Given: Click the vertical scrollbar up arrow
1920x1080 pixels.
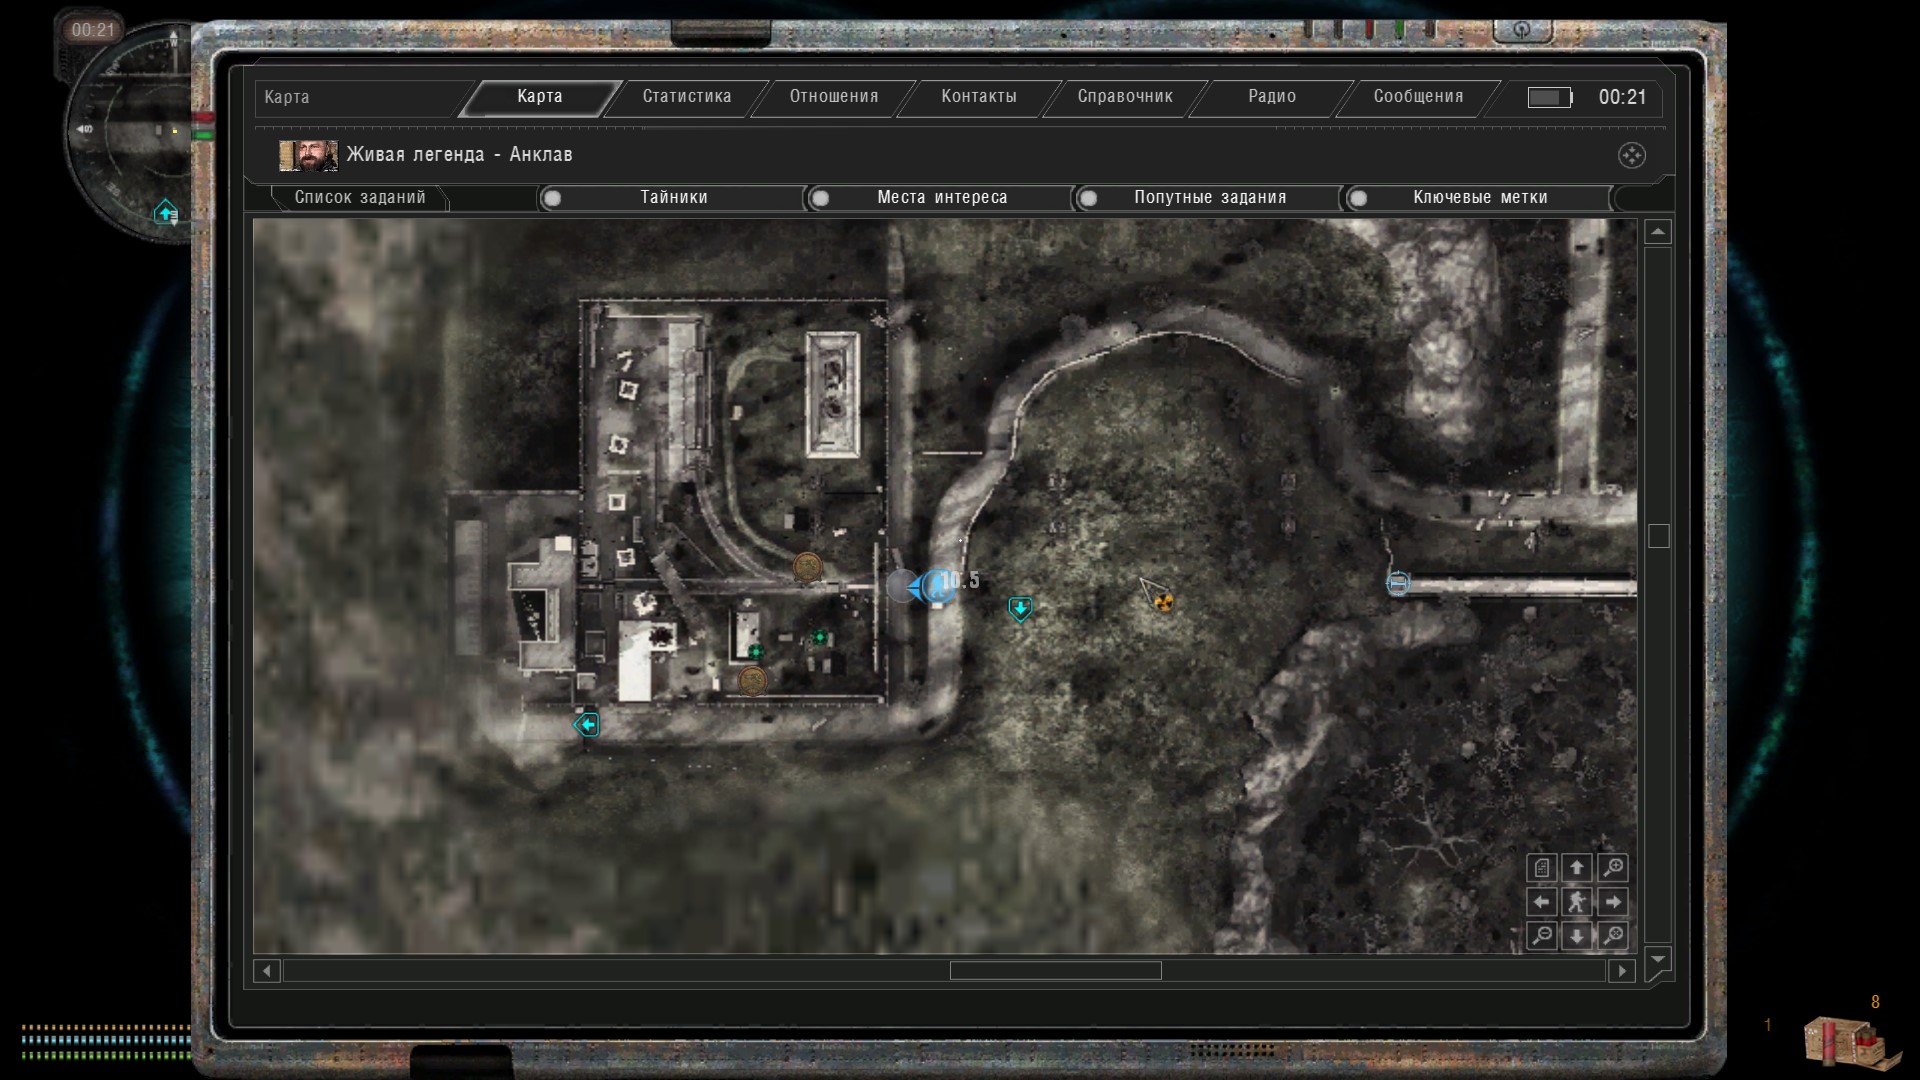Looking at the screenshot, I should point(1658,232).
